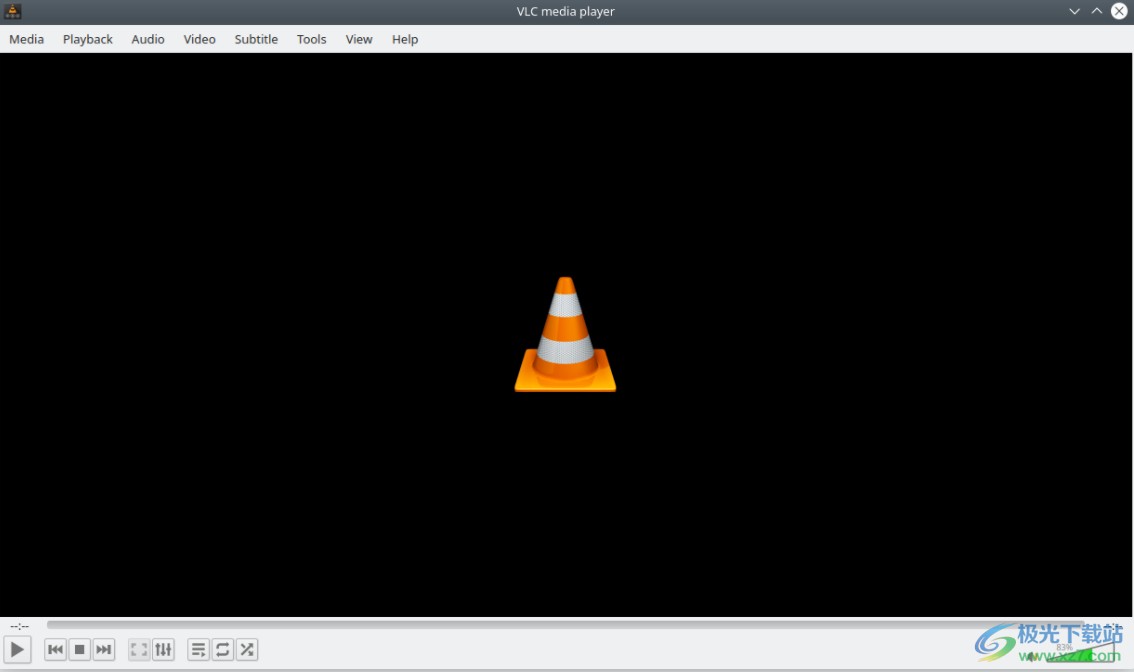Open extended settings equalizer panel
Viewport: 1134px width, 672px height.
coord(163,650)
